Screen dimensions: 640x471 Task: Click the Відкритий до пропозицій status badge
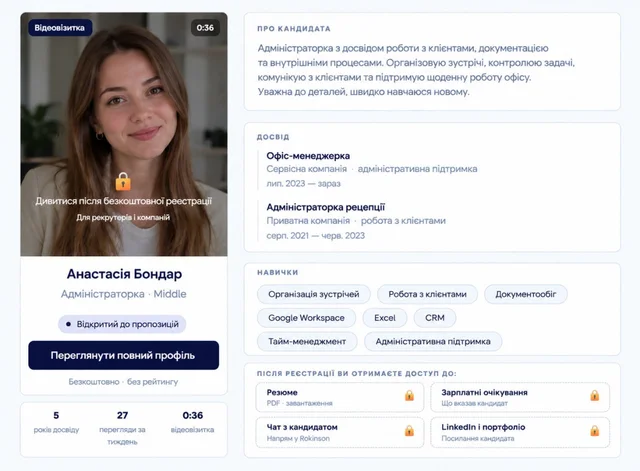122,324
